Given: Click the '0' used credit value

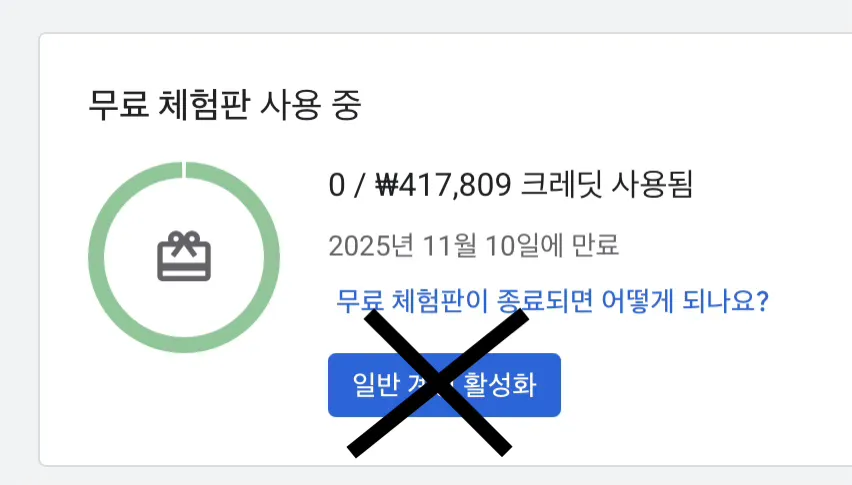Looking at the screenshot, I should click(337, 185).
